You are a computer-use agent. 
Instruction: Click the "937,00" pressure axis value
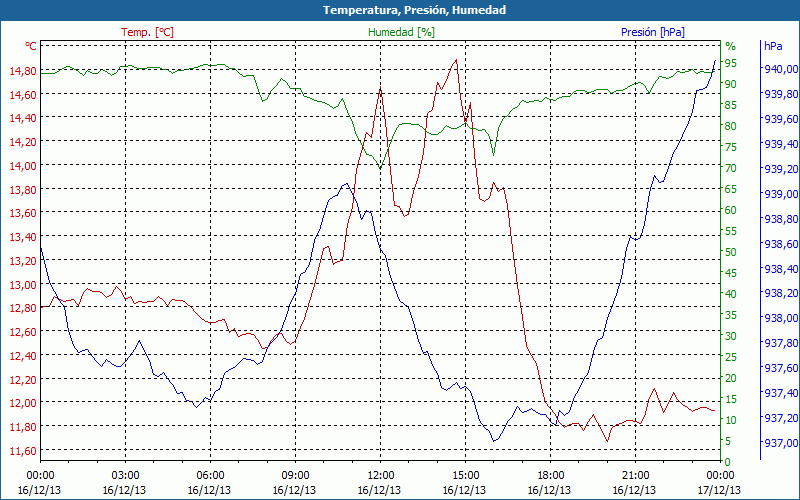[x=780, y=443]
